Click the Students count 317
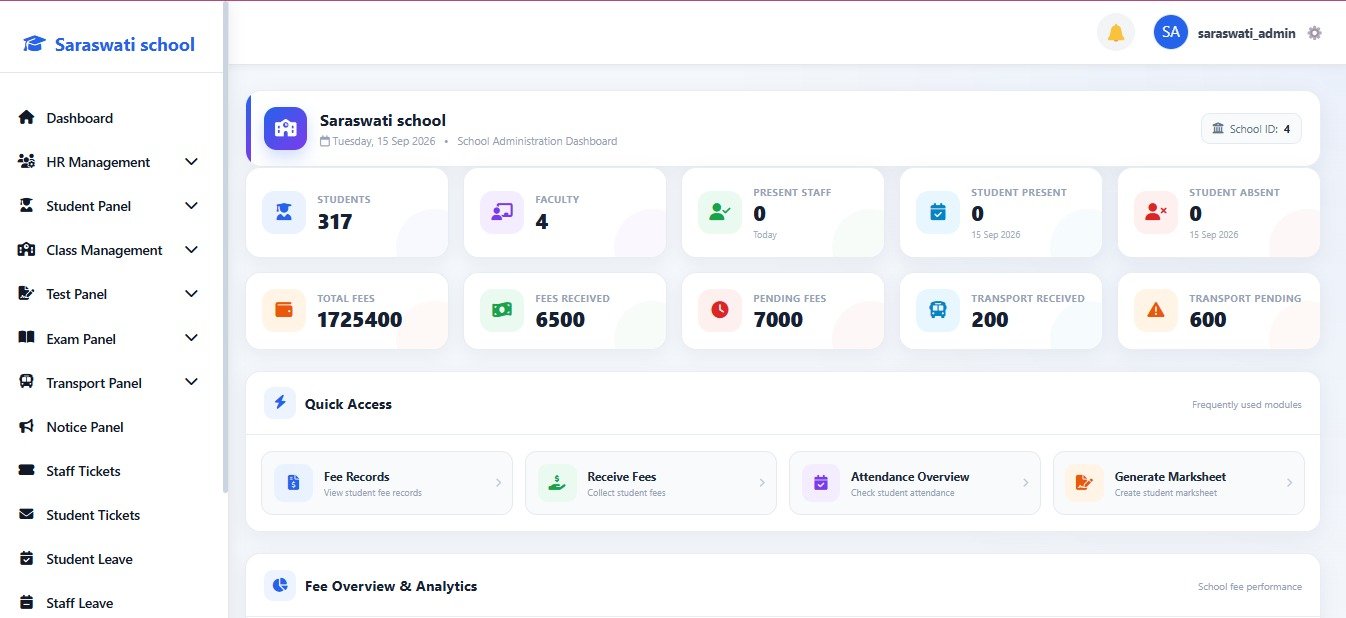This screenshot has width=1346, height=618. click(x=335, y=222)
